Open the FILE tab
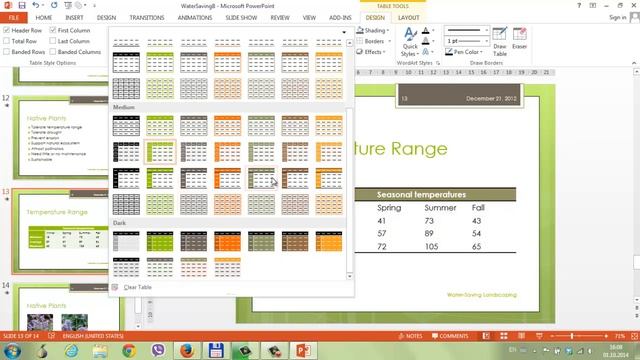 [x=13, y=18]
